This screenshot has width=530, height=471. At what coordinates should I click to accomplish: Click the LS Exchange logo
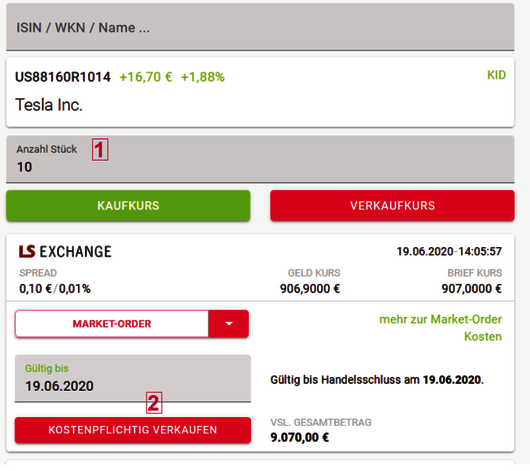pos(65,252)
